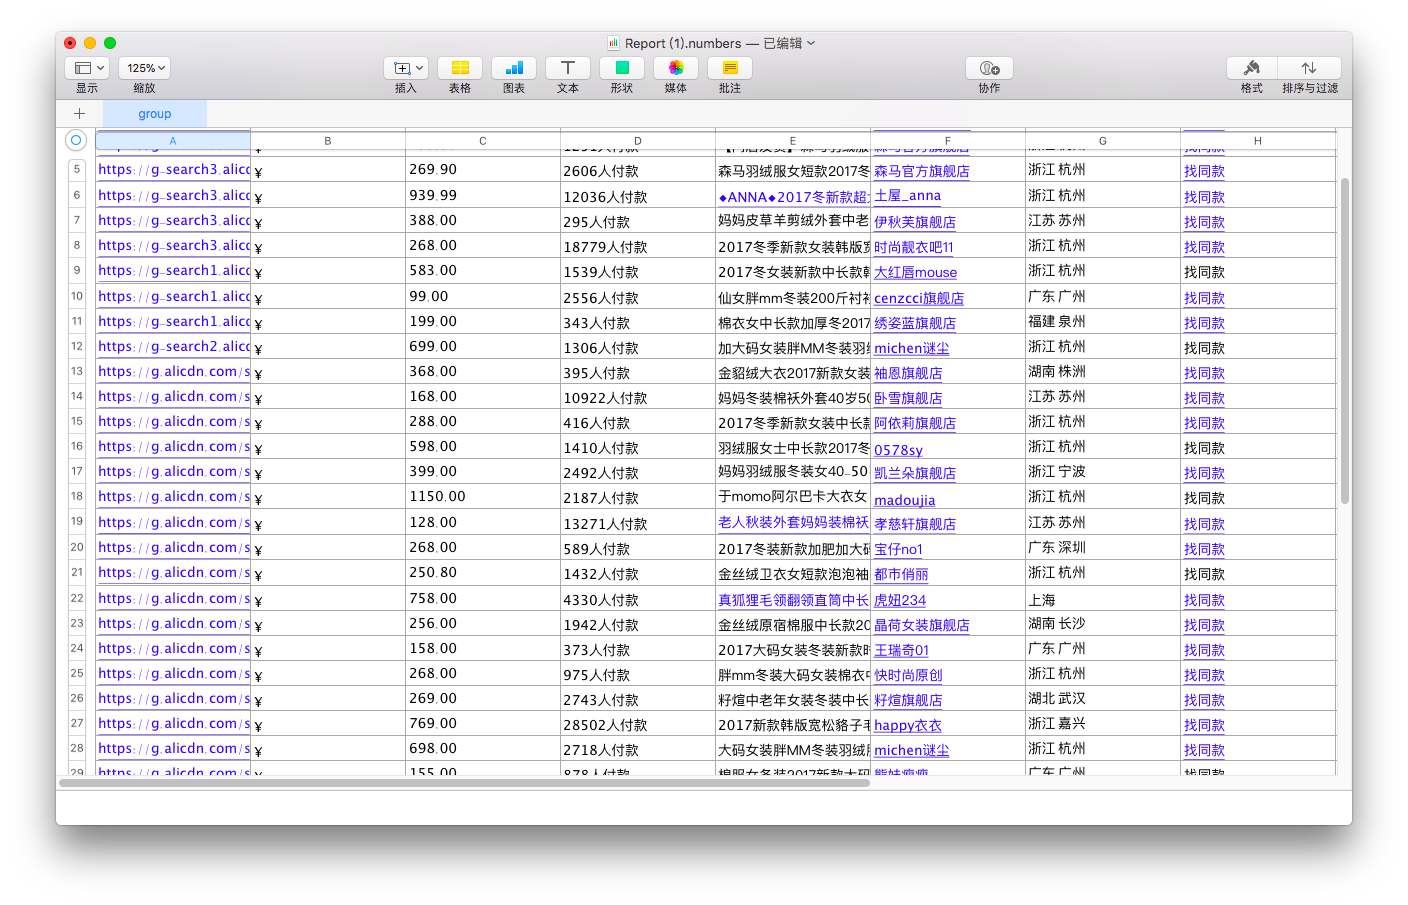This screenshot has width=1408, height=905.
Task: Open 都市俏丽 shop link
Action: click(901, 574)
